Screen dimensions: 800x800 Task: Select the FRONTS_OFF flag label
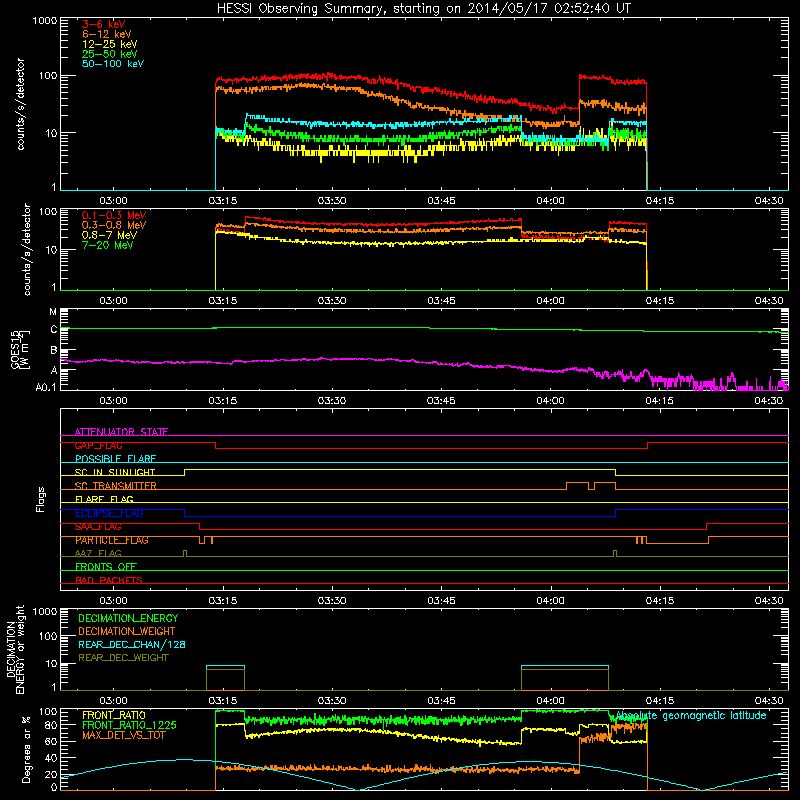pos(106,567)
